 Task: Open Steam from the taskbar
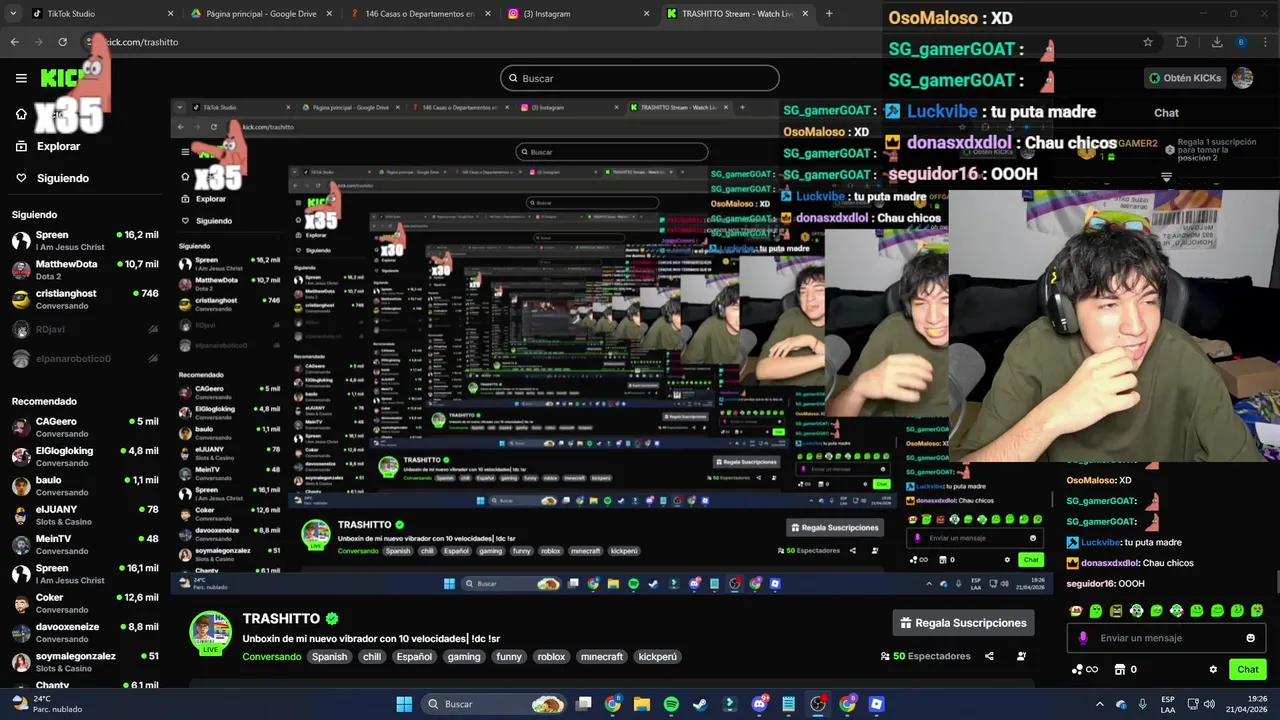pos(700,704)
